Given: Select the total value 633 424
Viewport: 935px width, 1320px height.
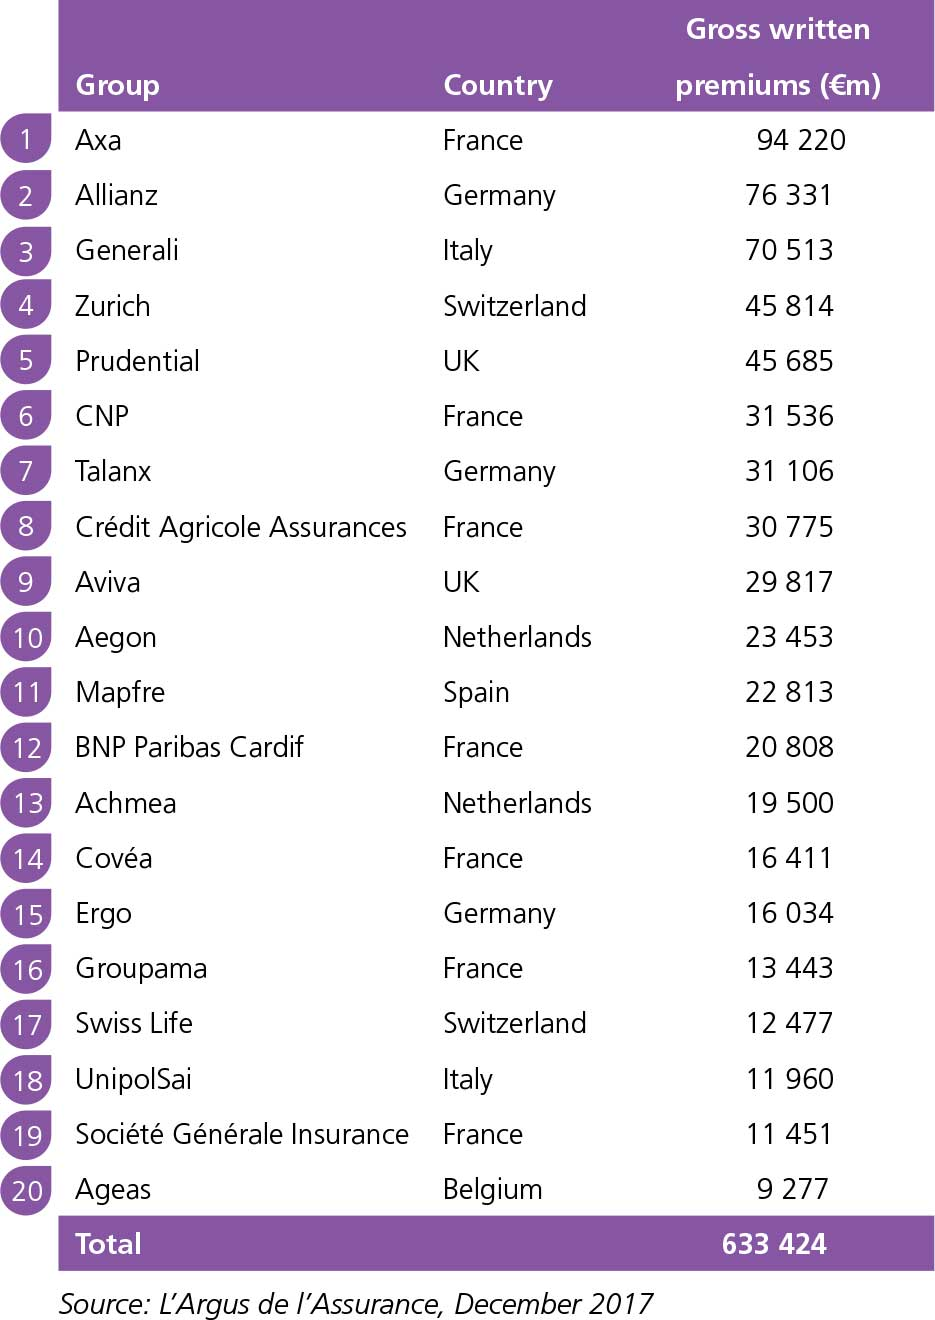Looking at the screenshot, I should click(774, 1244).
